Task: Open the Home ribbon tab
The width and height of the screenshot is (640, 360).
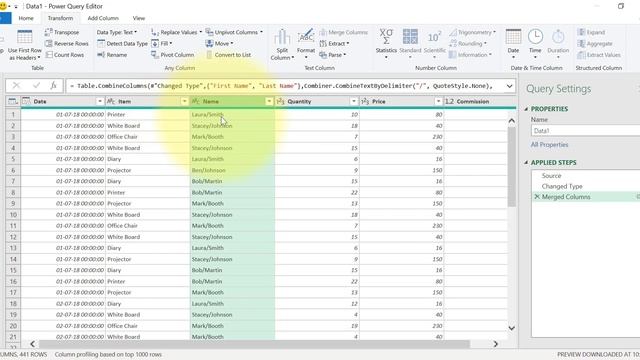Action: coord(26,18)
